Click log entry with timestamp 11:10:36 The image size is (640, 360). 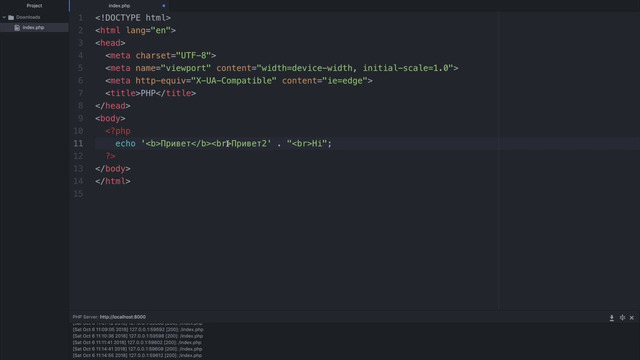138,336
